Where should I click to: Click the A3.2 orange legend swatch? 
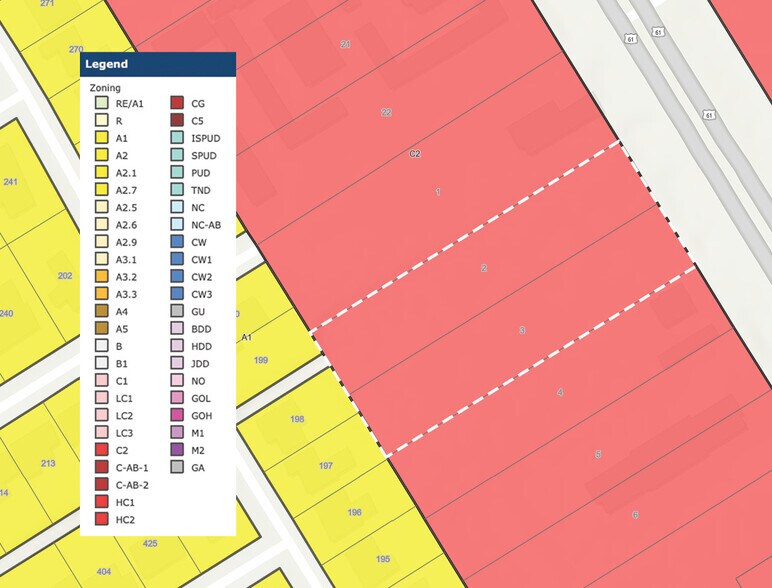point(101,276)
